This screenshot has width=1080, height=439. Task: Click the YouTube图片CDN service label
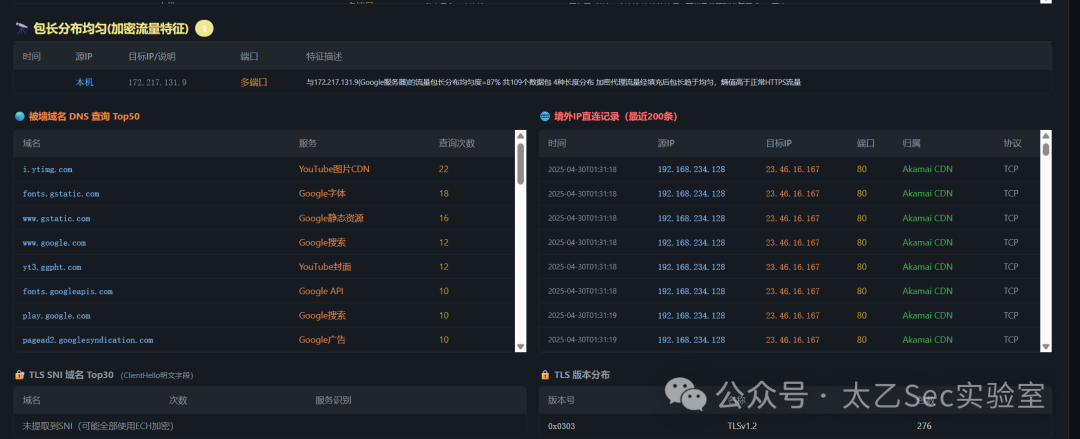334,169
